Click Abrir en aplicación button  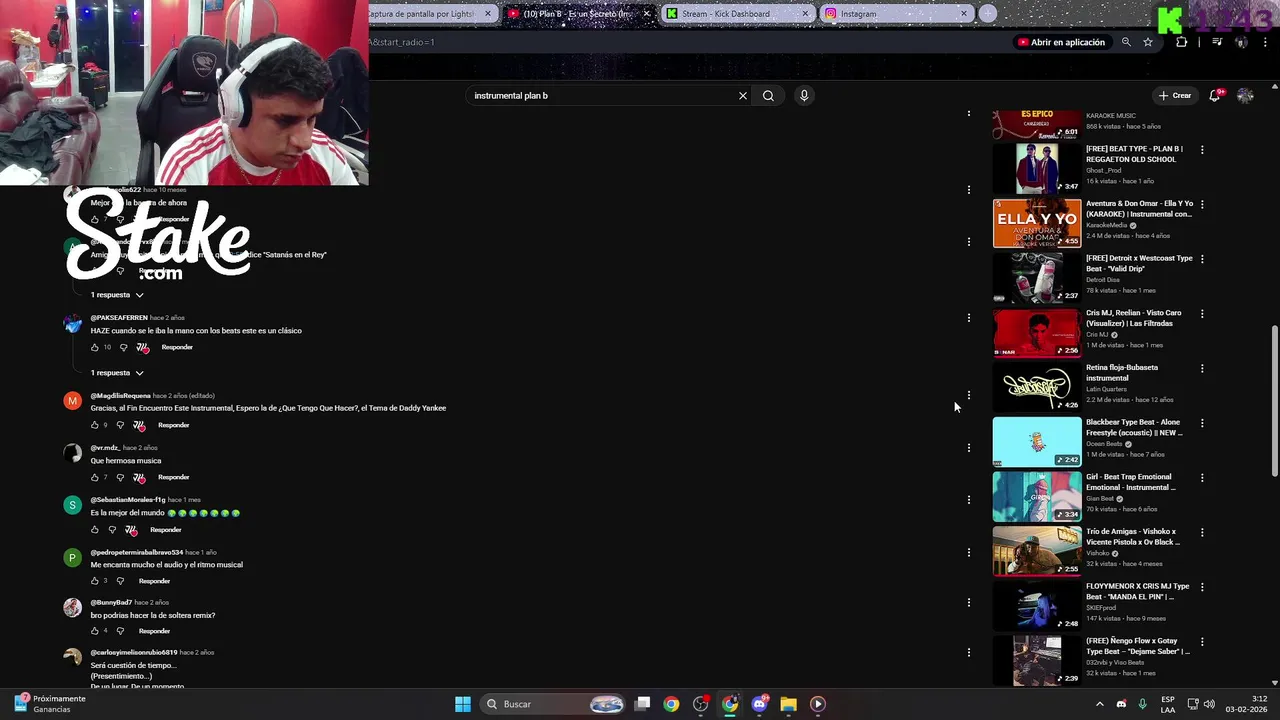1061,42
